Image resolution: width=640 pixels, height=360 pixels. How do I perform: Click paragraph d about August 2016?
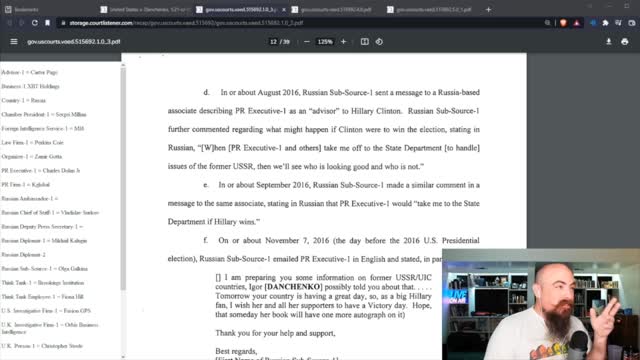click(324, 129)
